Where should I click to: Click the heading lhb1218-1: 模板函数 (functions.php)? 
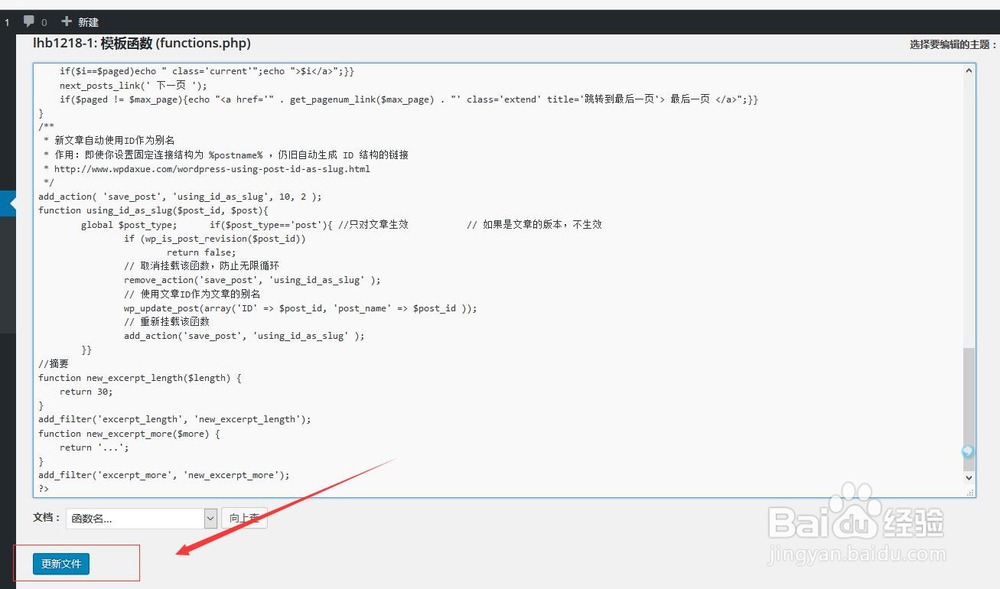(142, 43)
